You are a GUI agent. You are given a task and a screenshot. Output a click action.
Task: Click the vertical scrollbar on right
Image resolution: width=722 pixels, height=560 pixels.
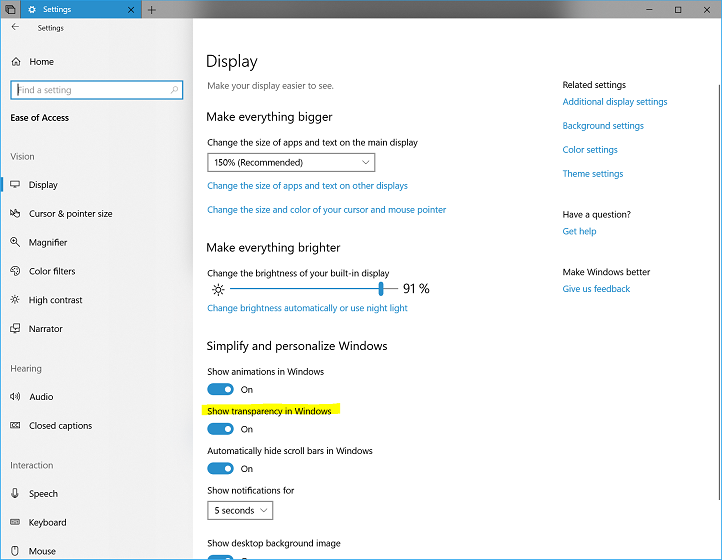click(719, 292)
